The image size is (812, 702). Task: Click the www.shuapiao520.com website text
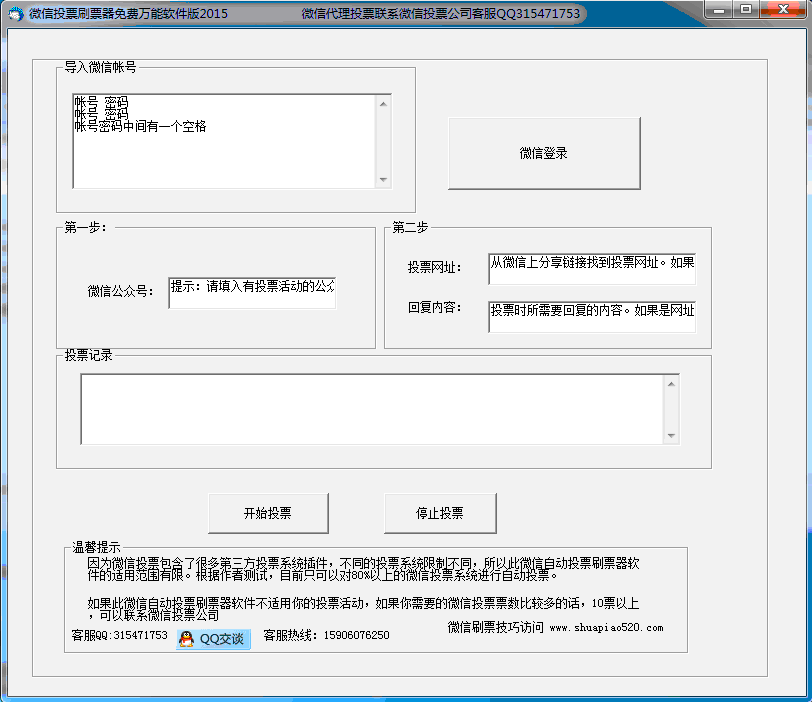point(606,628)
